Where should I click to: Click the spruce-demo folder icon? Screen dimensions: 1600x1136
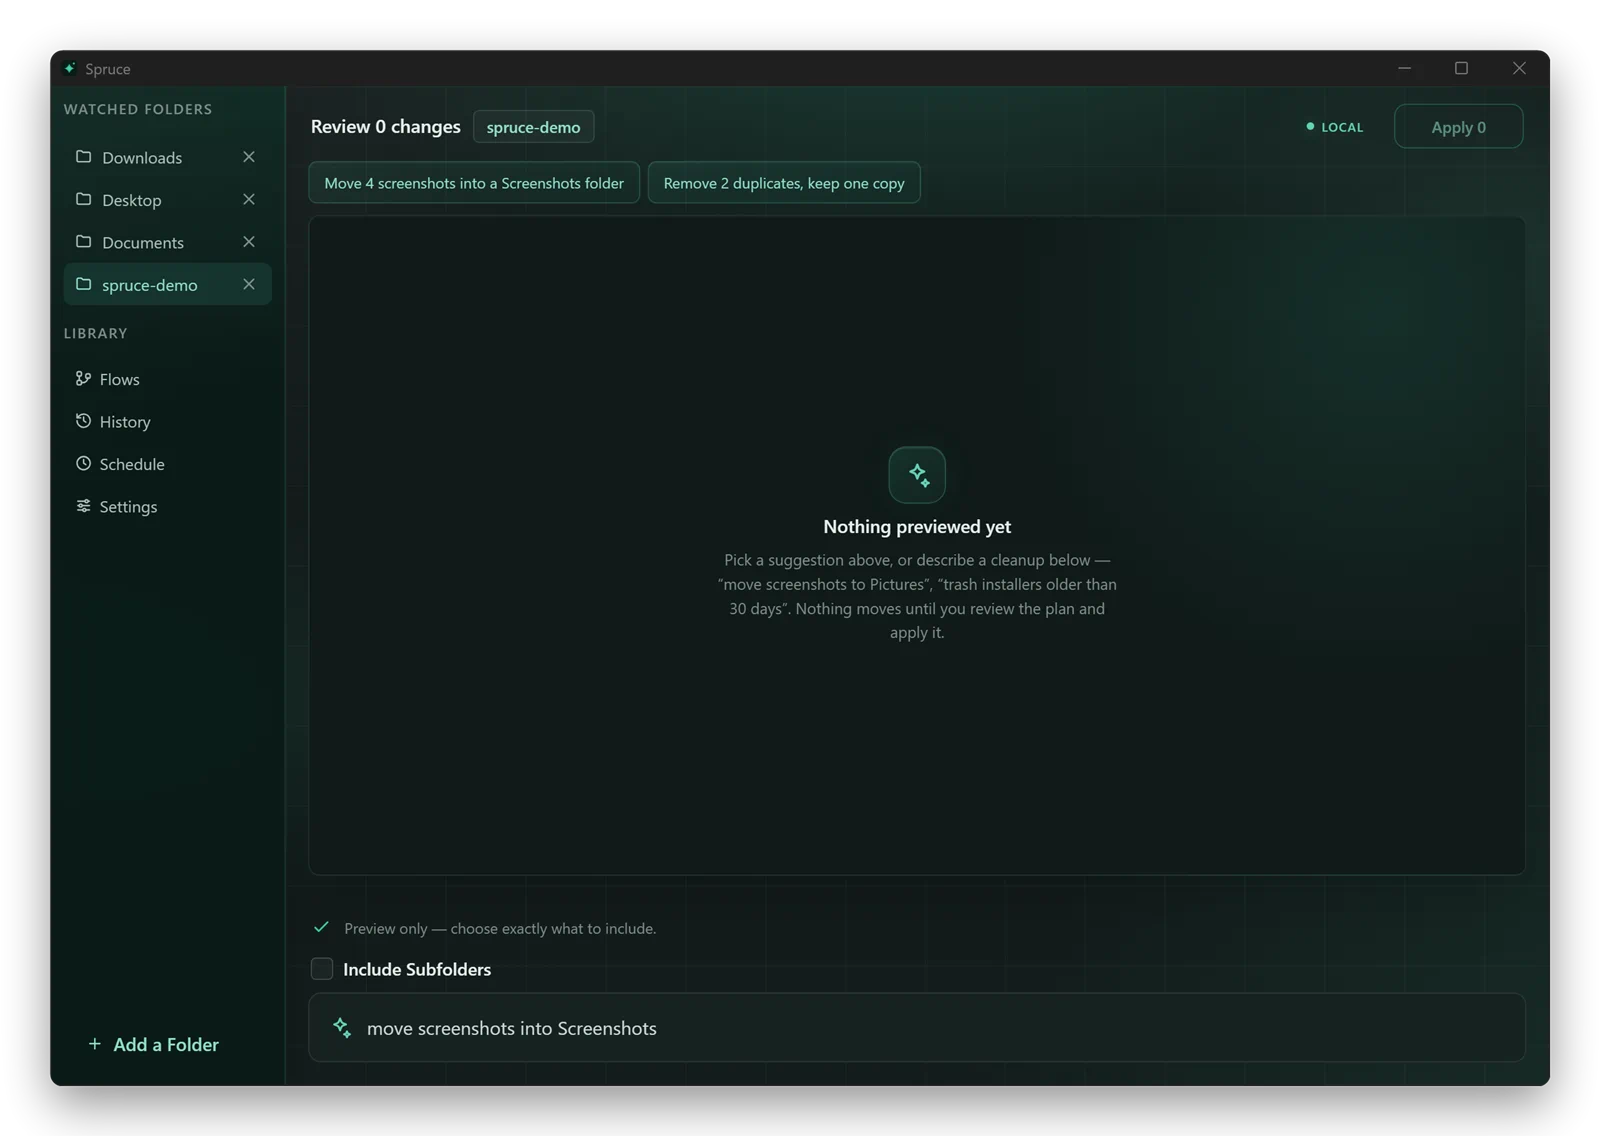point(83,284)
